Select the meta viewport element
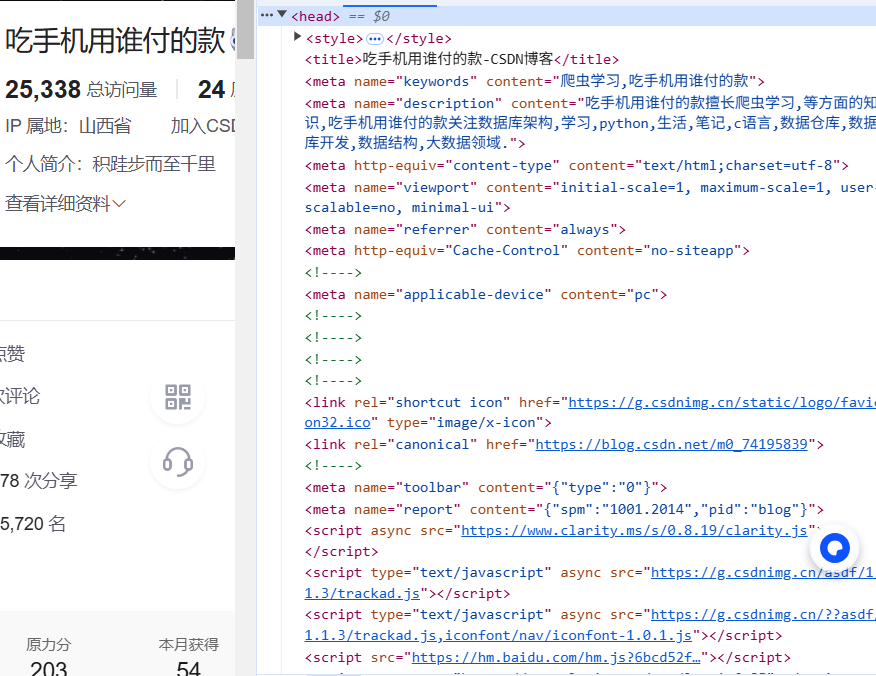The image size is (876, 676). (x=590, y=197)
